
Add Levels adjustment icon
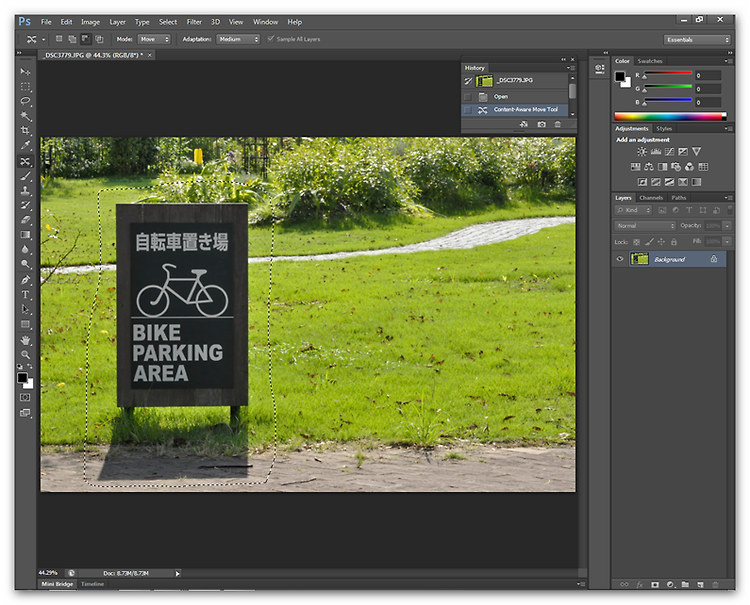point(656,152)
